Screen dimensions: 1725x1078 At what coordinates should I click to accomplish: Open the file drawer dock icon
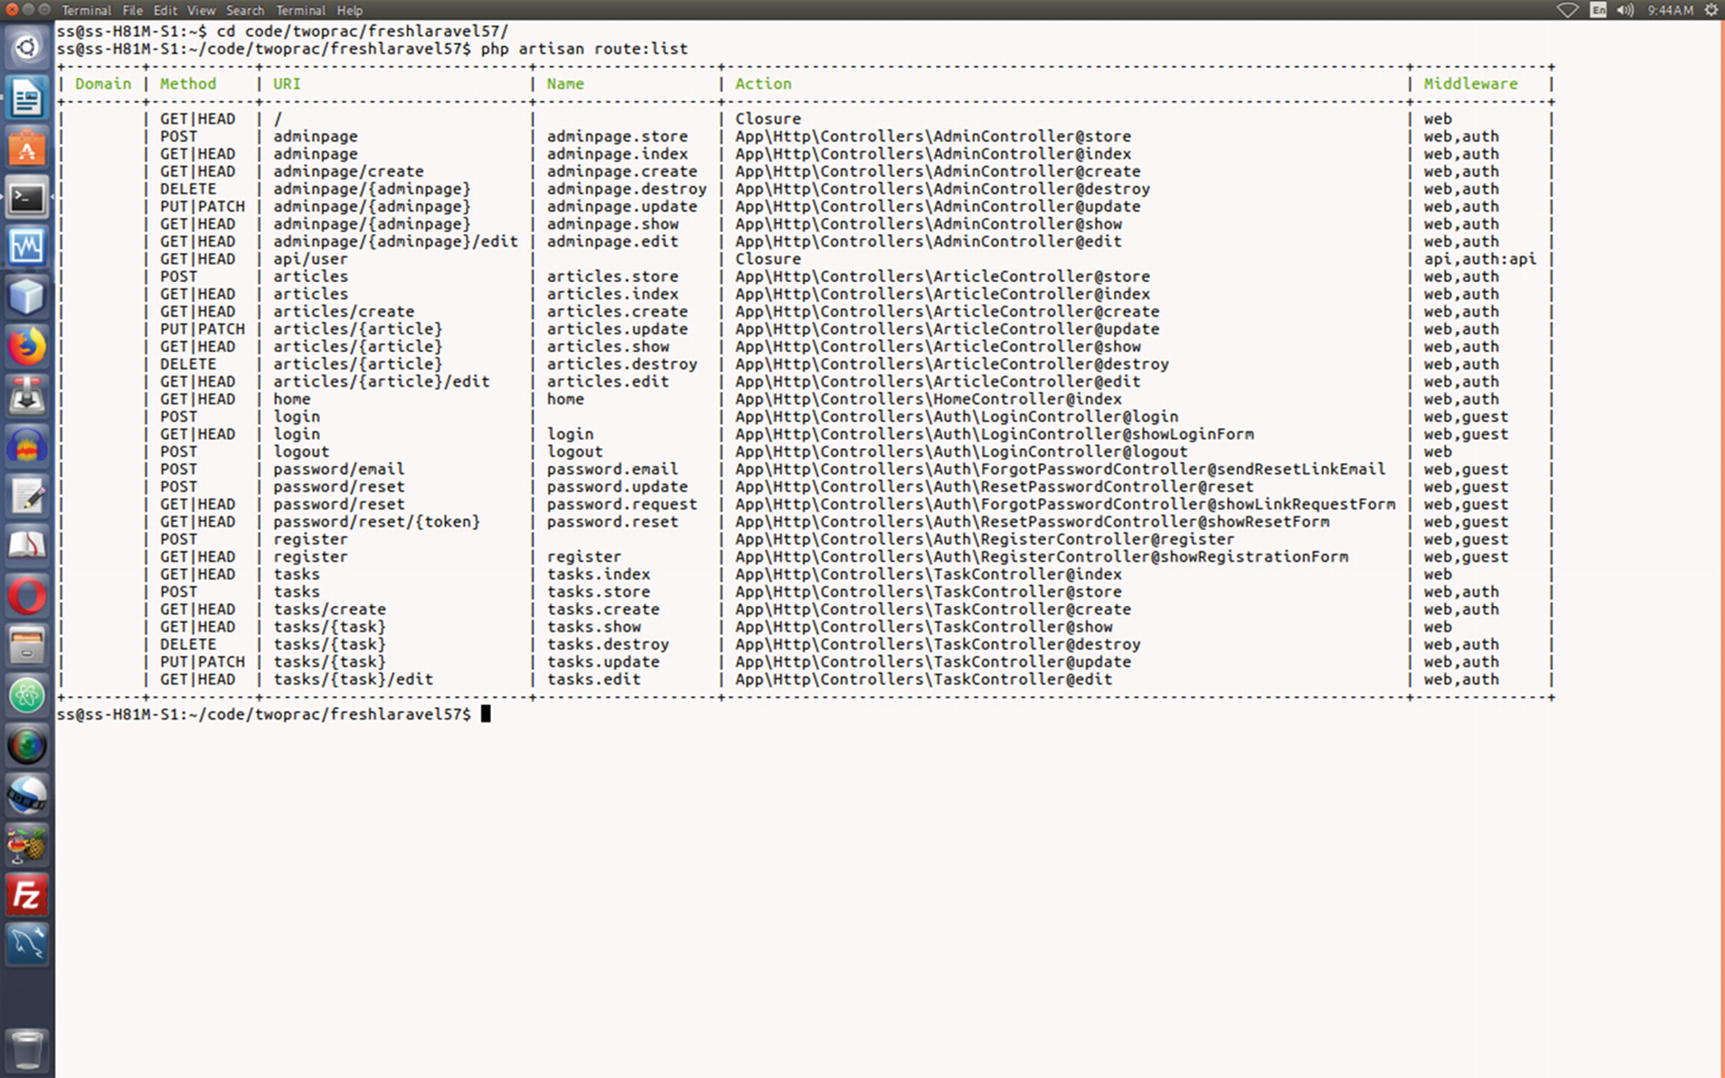click(27, 646)
